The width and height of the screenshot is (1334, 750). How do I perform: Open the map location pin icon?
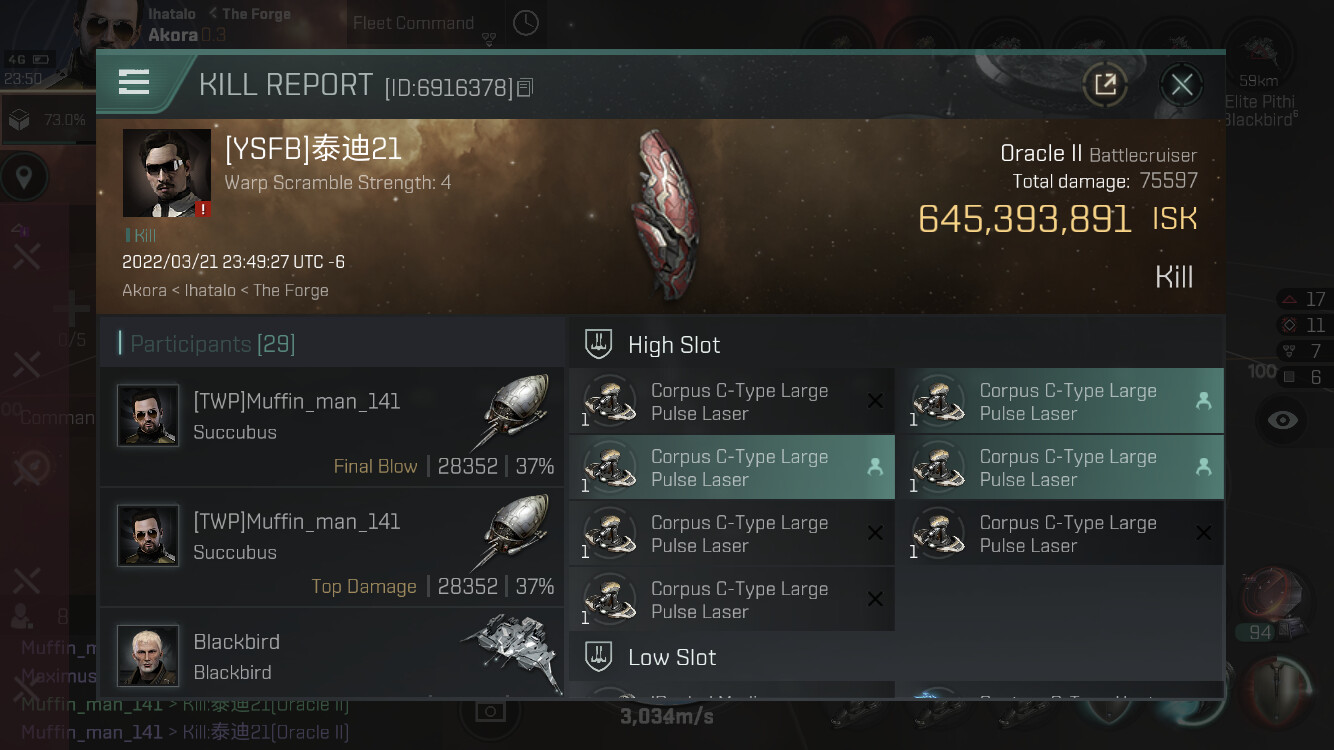click(24, 179)
